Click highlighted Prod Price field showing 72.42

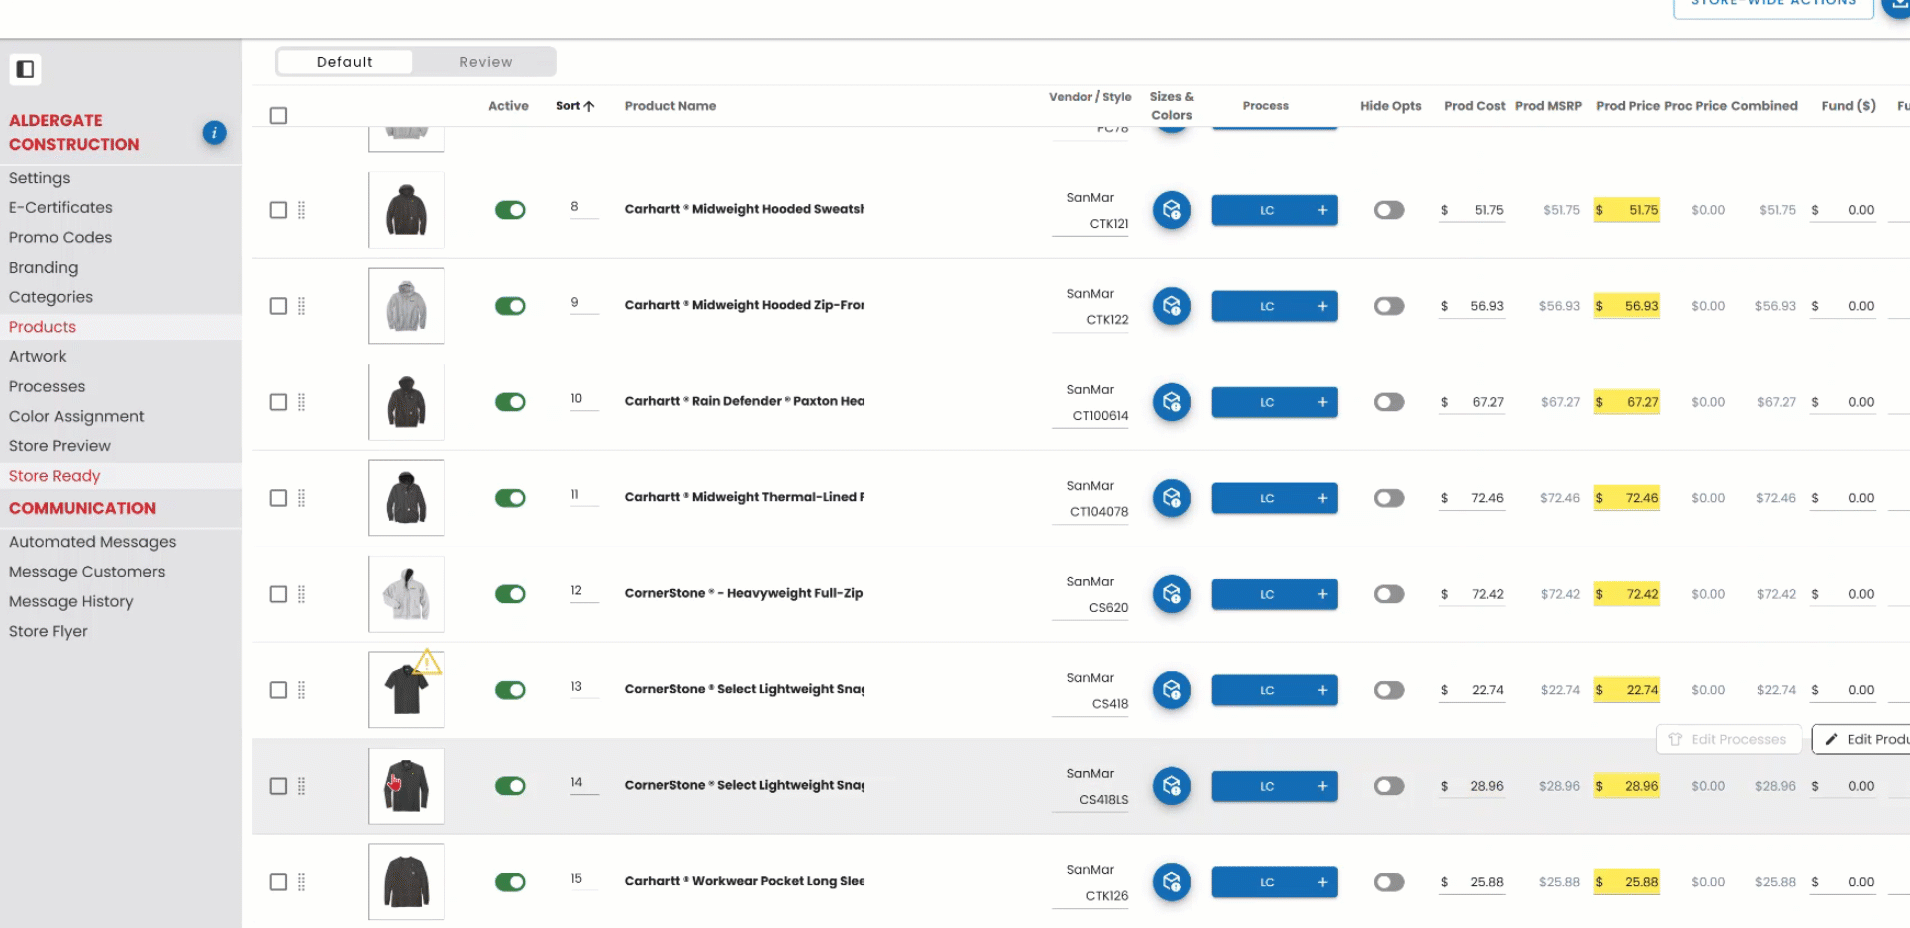1628,594
